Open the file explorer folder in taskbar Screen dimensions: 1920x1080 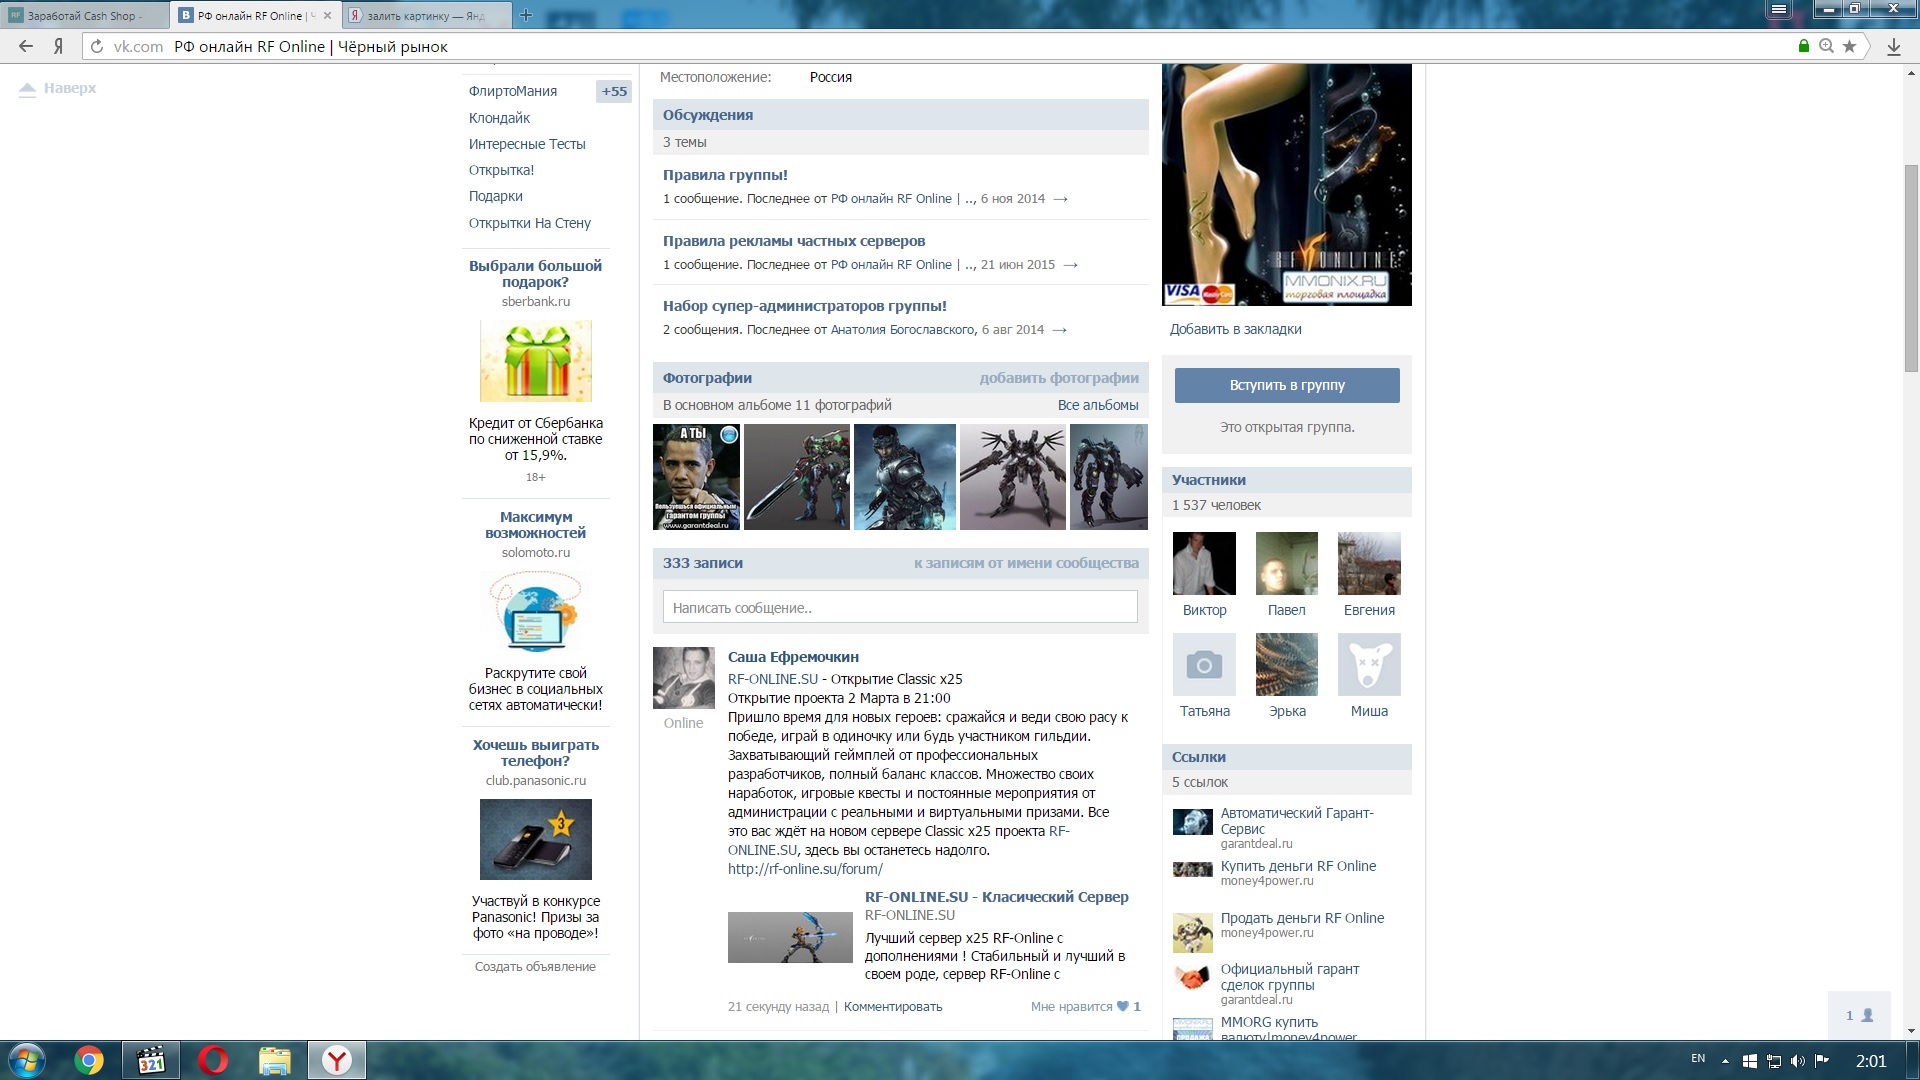275,1060
